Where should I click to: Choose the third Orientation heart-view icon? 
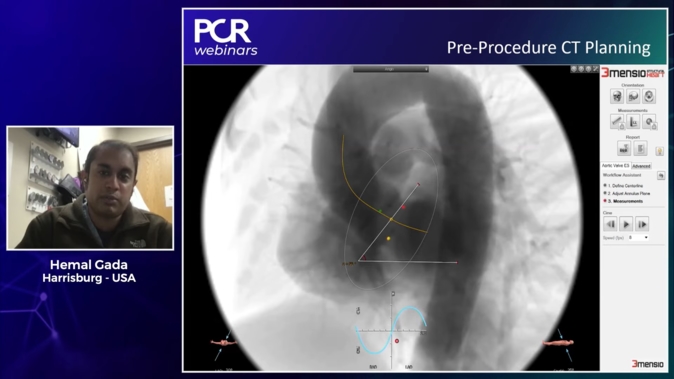[x=649, y=96]
